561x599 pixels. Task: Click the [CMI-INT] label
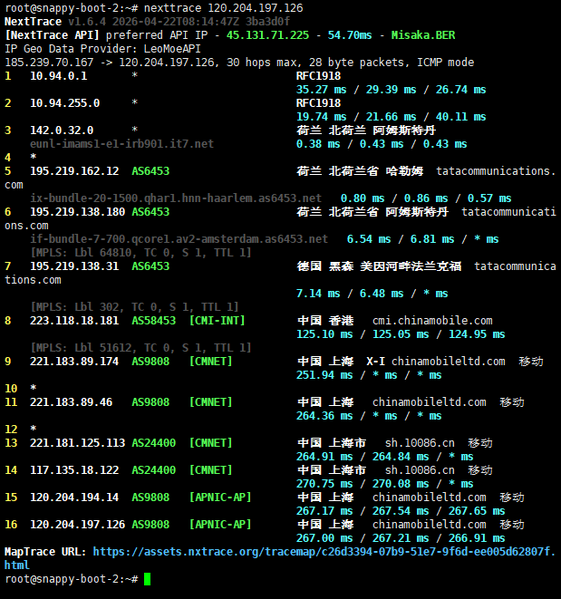coord(217,321)
